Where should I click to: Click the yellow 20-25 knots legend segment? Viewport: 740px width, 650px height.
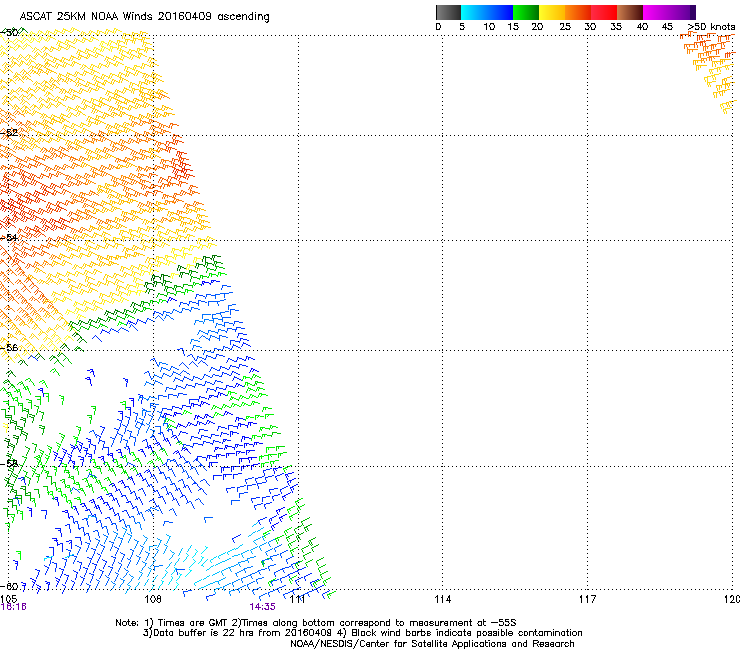pyautogui.click(x=552, y=12)
